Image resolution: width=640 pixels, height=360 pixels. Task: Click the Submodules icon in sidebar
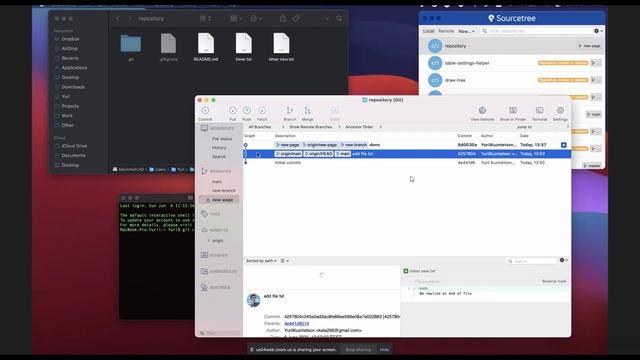204,271
